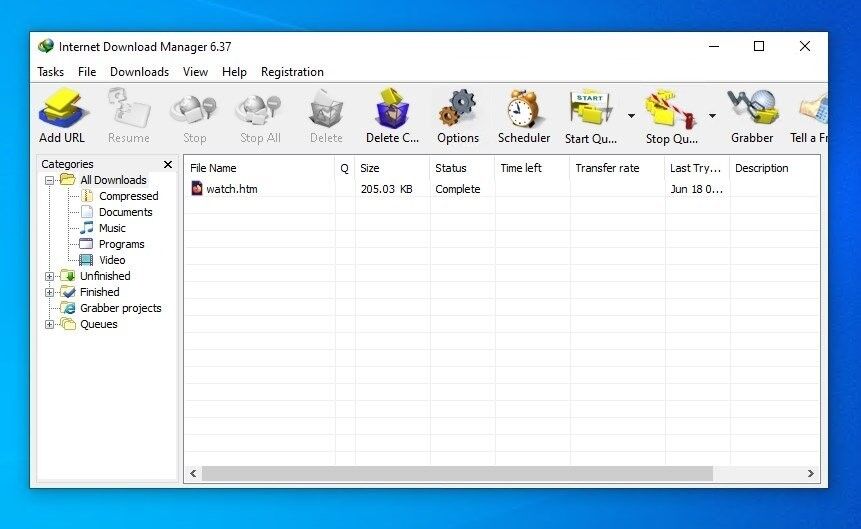
Task: Expand the Unfinished category node
Action: (x=49, y=276)
